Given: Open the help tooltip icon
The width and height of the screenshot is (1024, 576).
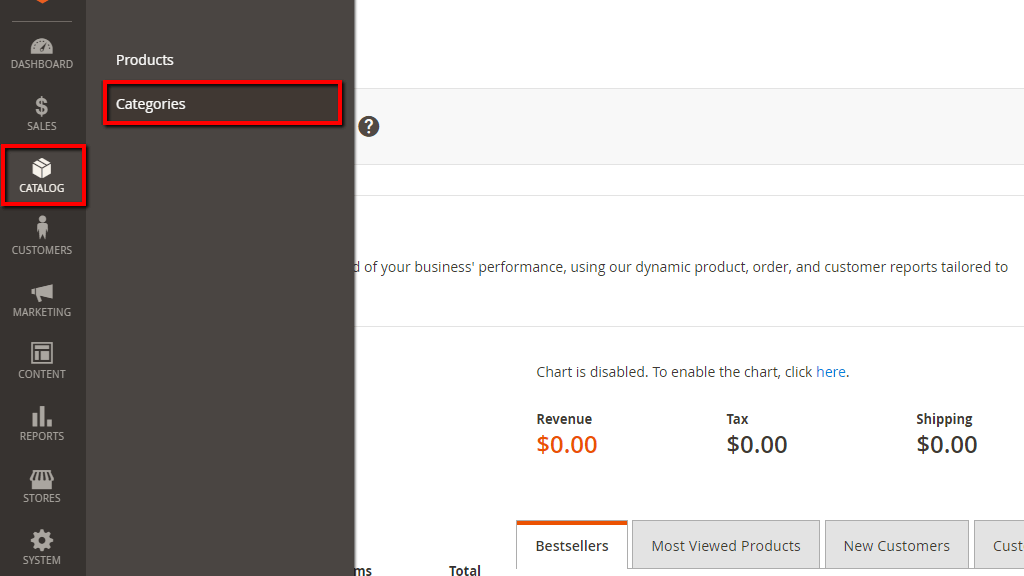Looking at the screenshot, I should pos(368,126).
